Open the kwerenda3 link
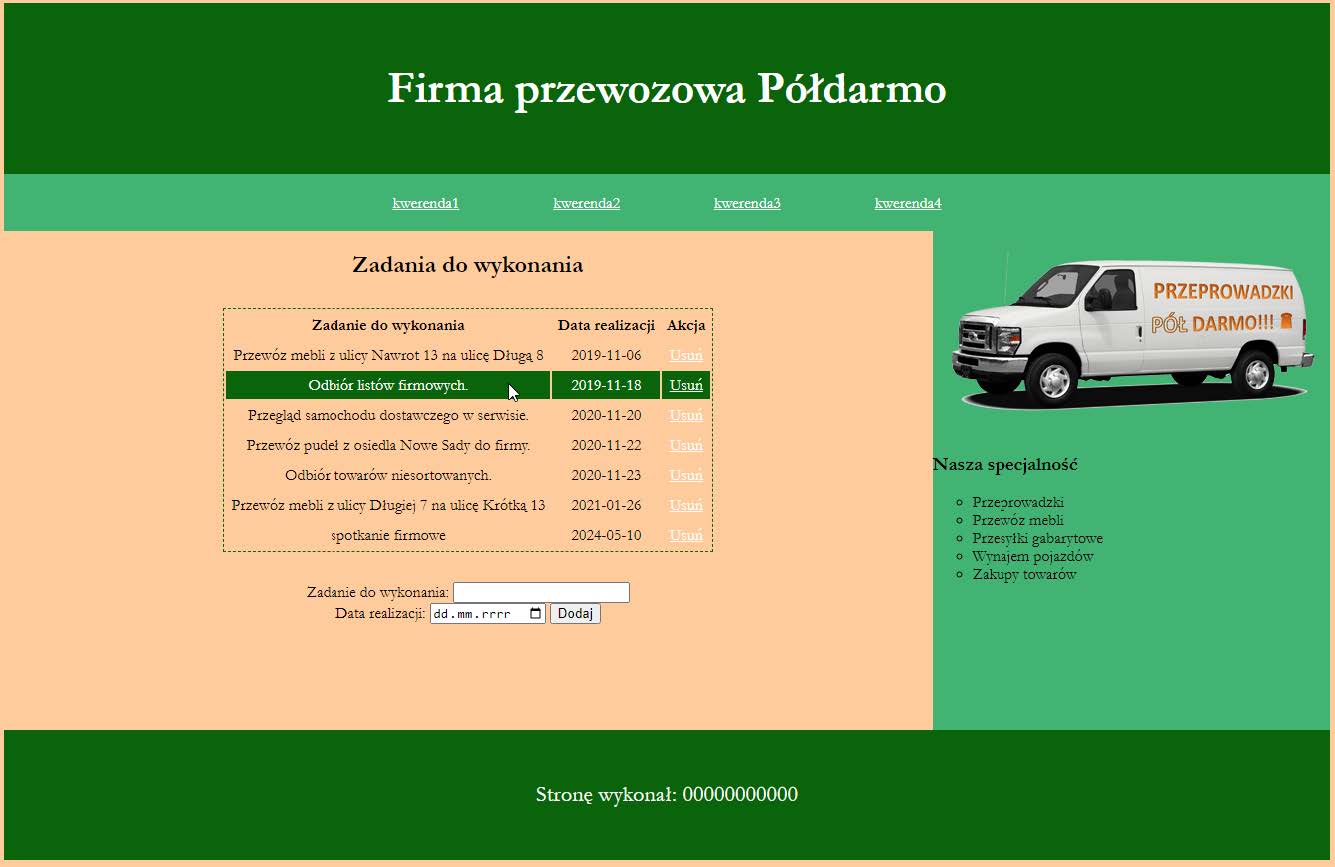Viewport: 1335px width, 867px height. (x=747, y=202)
